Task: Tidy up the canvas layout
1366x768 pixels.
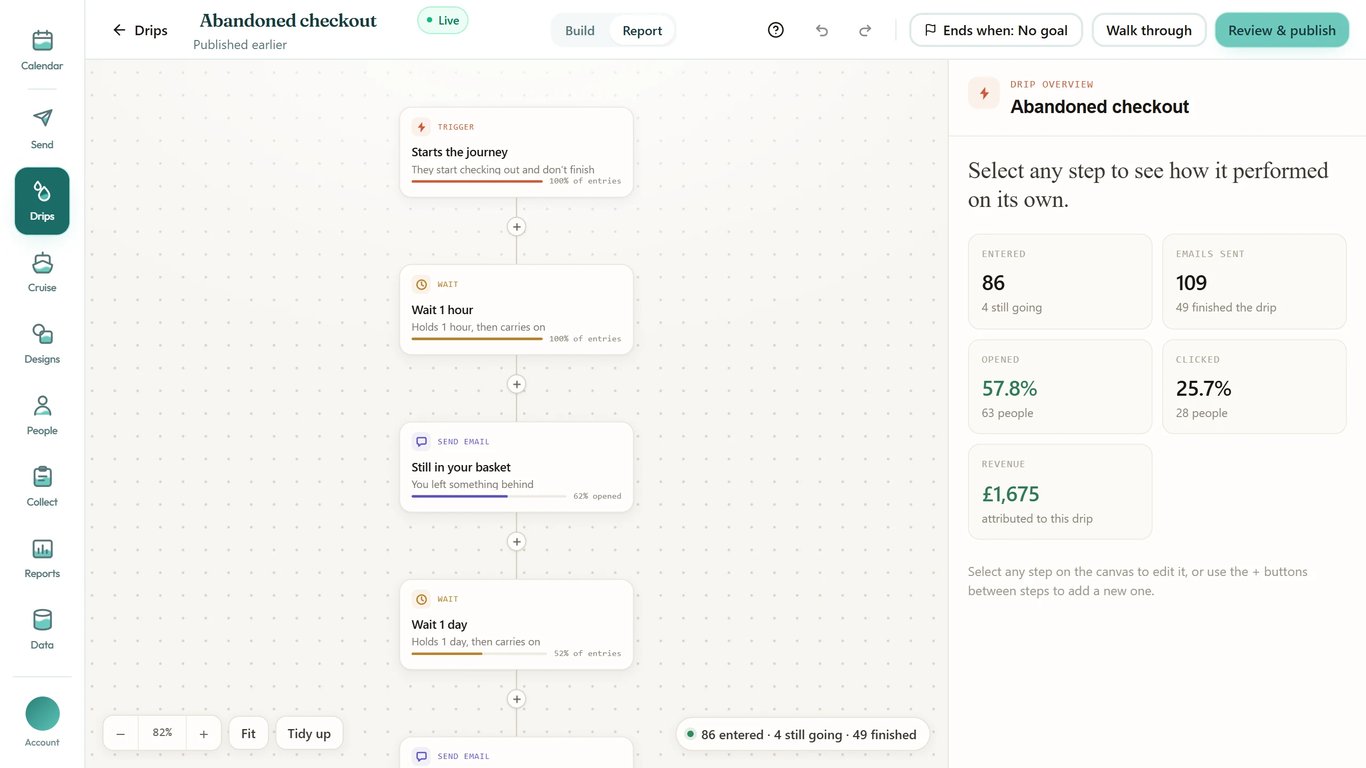Action: tap(309, 733)
